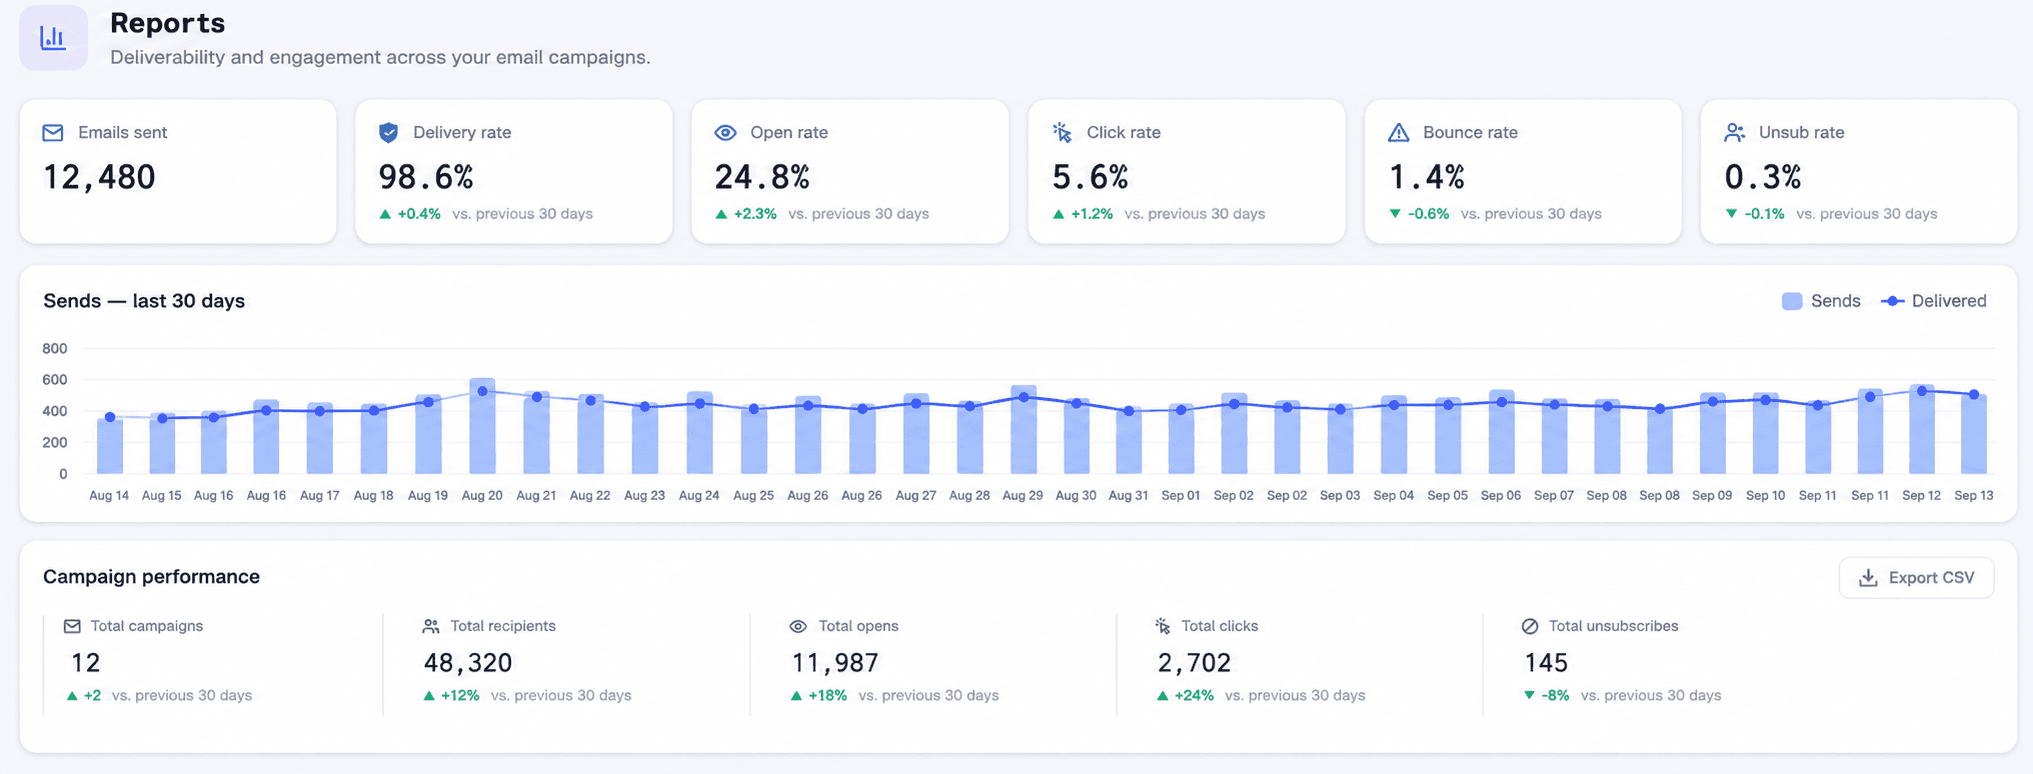Image resolution: width=2033 pixels, height=774 pixels.
Task: Select the Sep 13 delivered data point
Action: click(x=1974, y=395)
